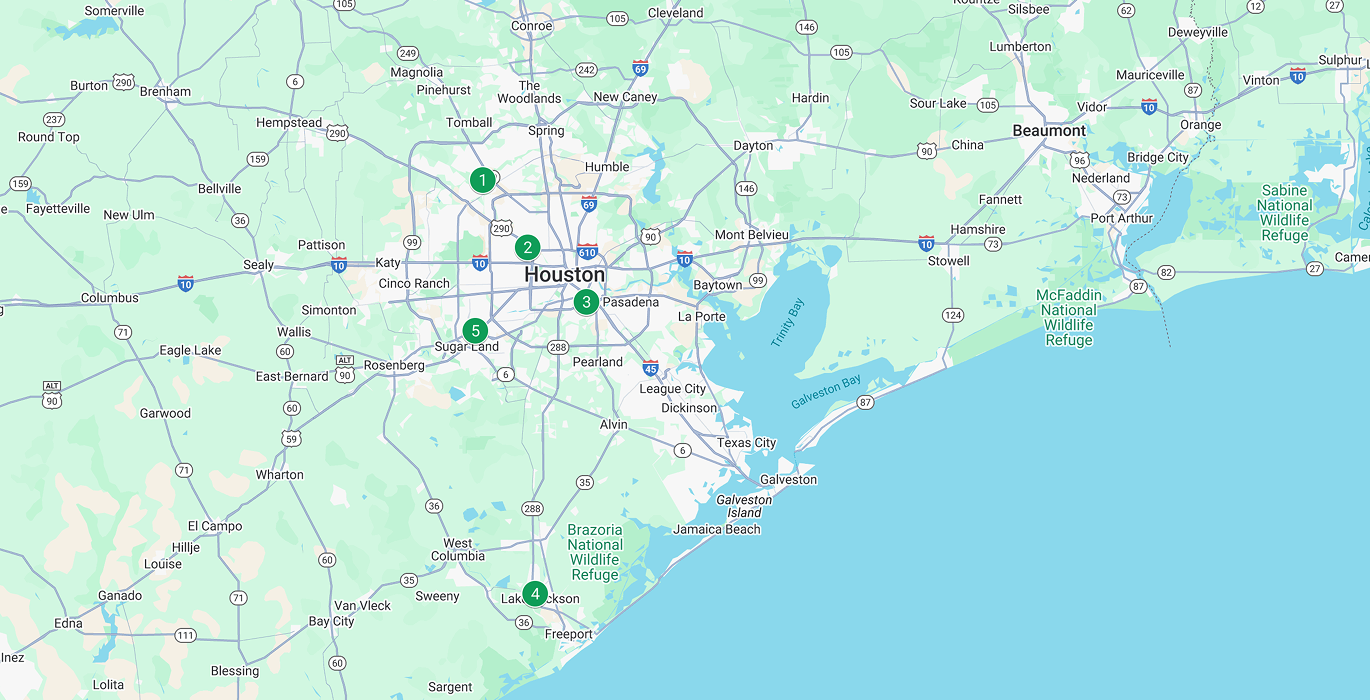Viewport: 1370px width, 700px height.
Task: Click the Freeport label
Action: tap(568, 634)
